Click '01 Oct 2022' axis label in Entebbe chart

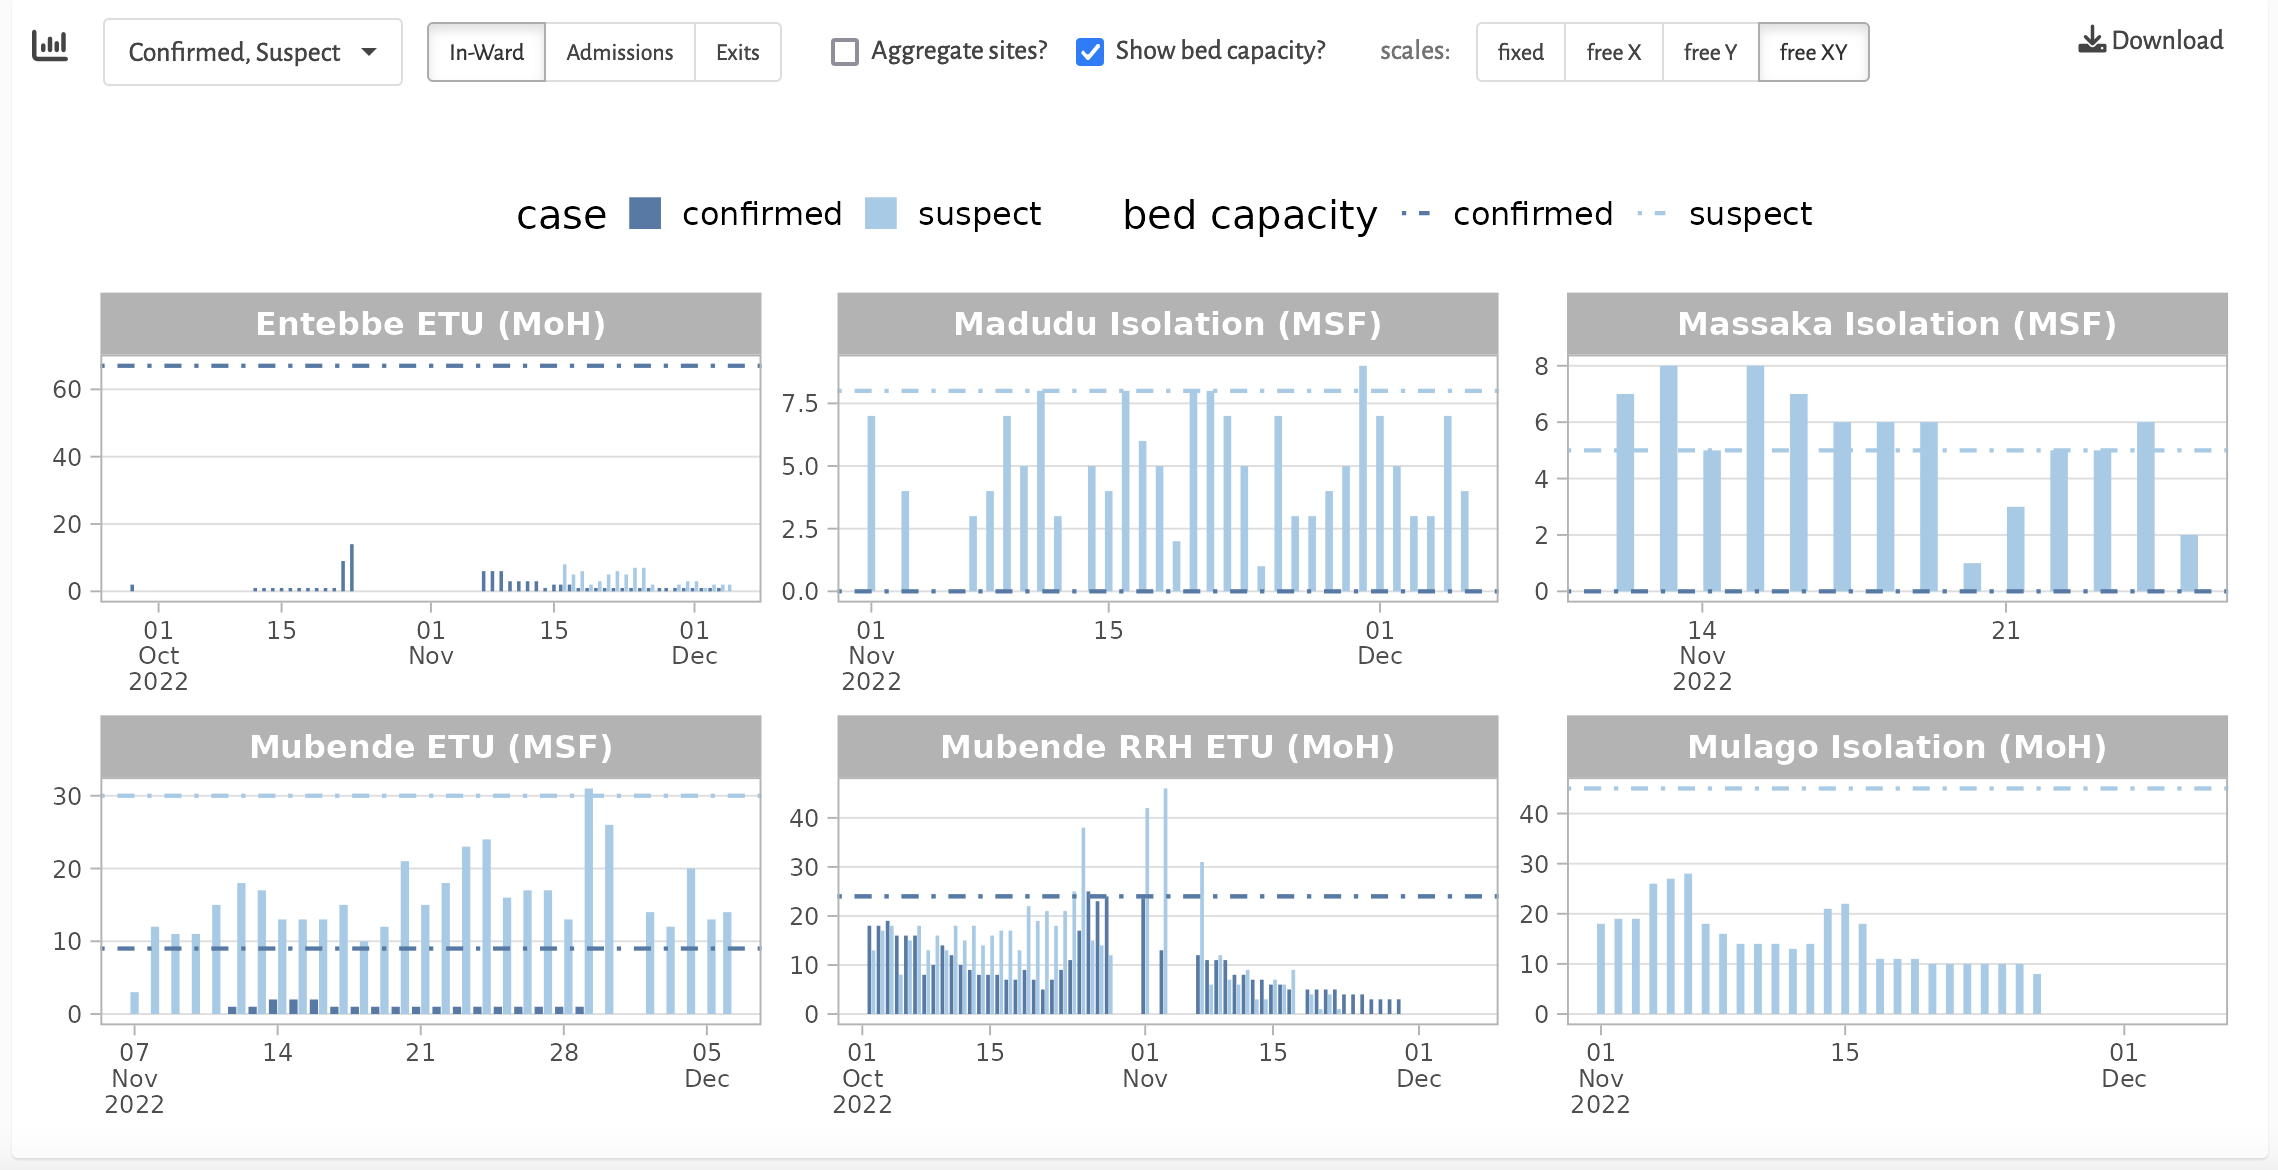tap(158, 656)
